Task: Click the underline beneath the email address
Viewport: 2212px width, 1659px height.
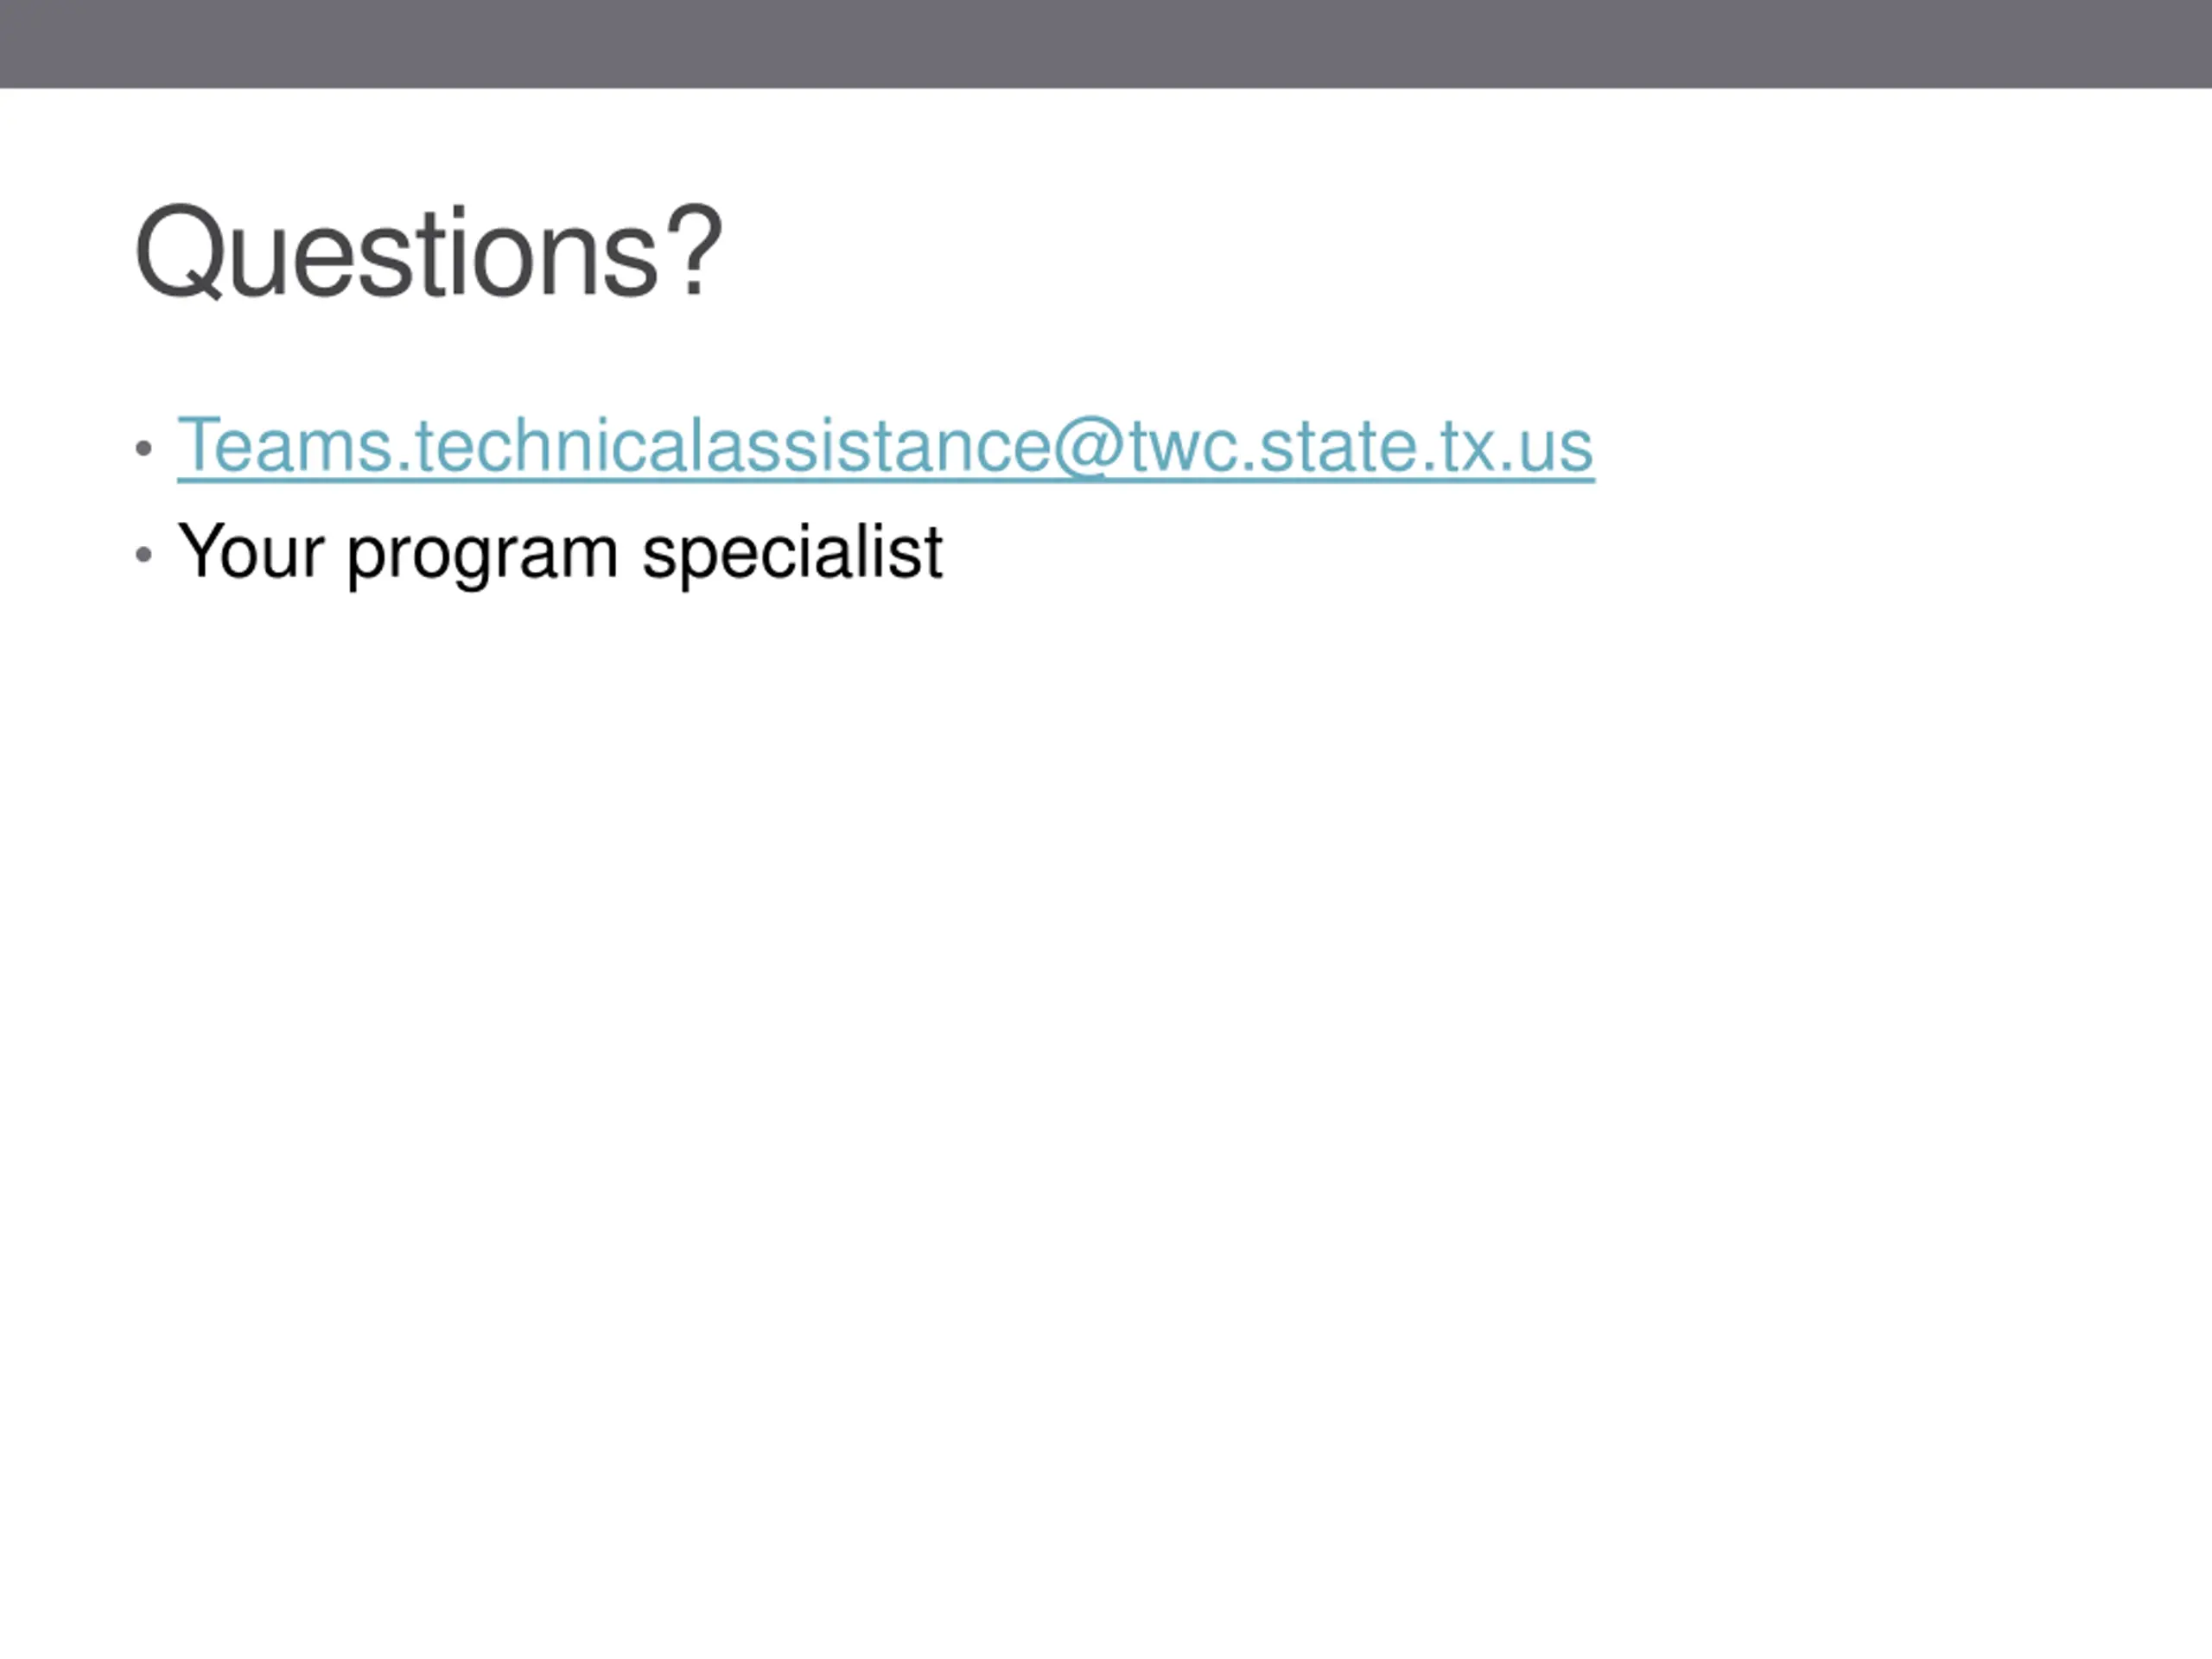Action: pos(885,481)
